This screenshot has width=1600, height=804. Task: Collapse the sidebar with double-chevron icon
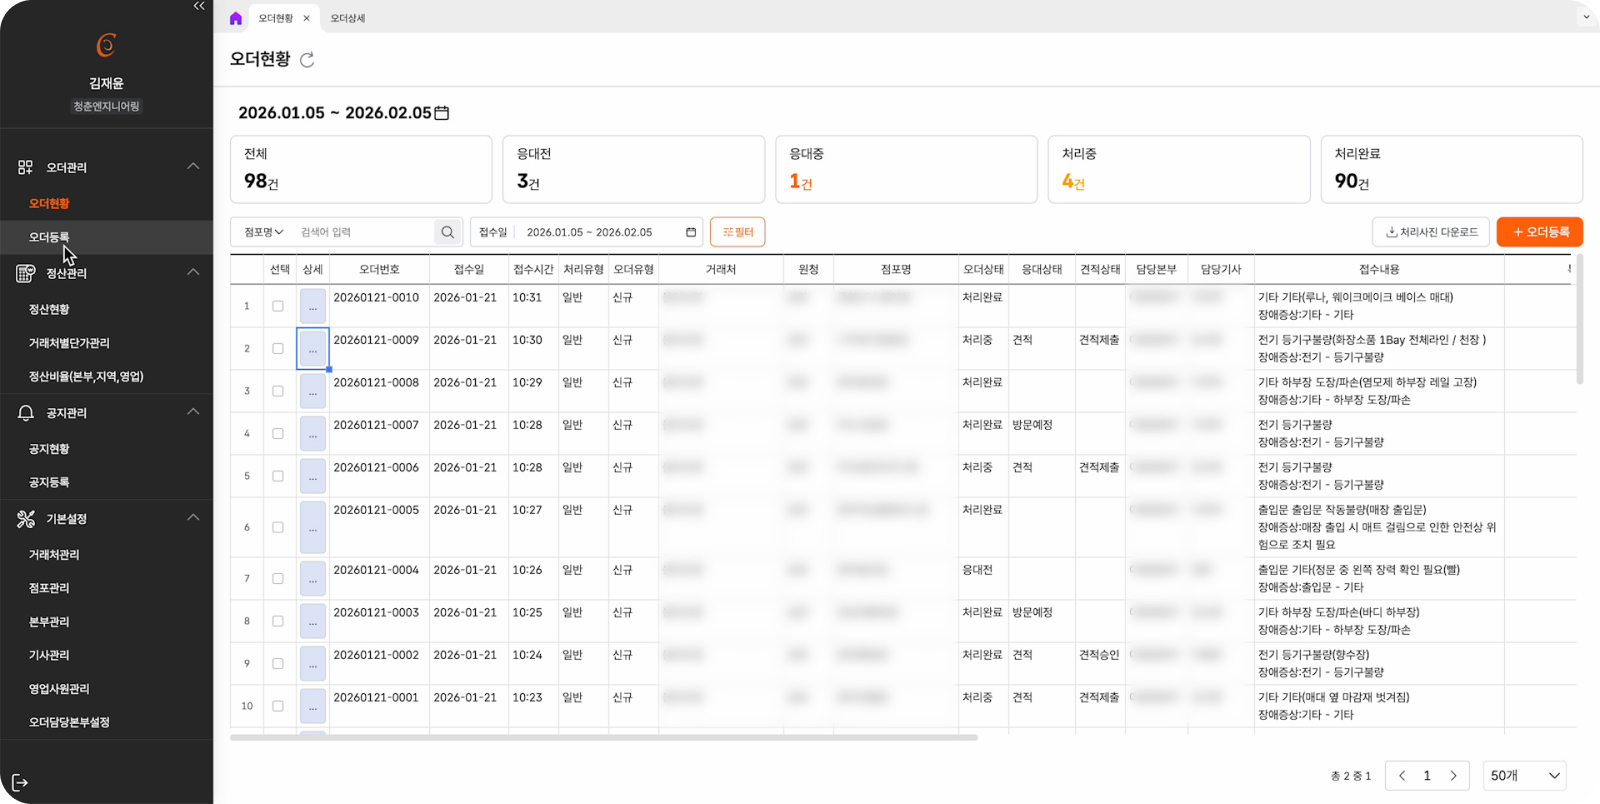(199, 6)
